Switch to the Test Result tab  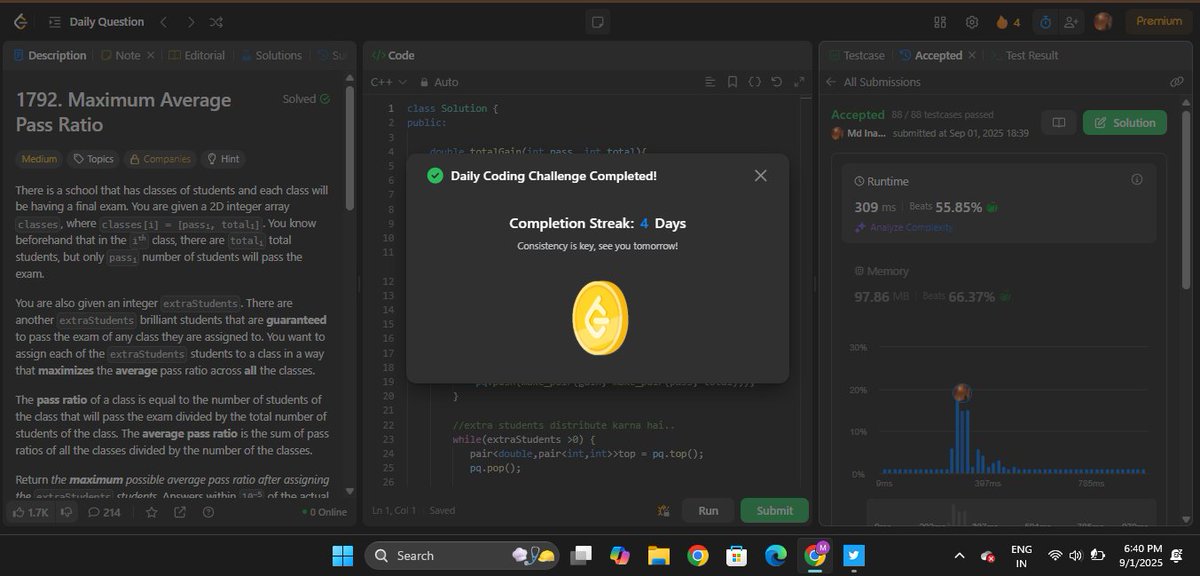(1024, 56)
